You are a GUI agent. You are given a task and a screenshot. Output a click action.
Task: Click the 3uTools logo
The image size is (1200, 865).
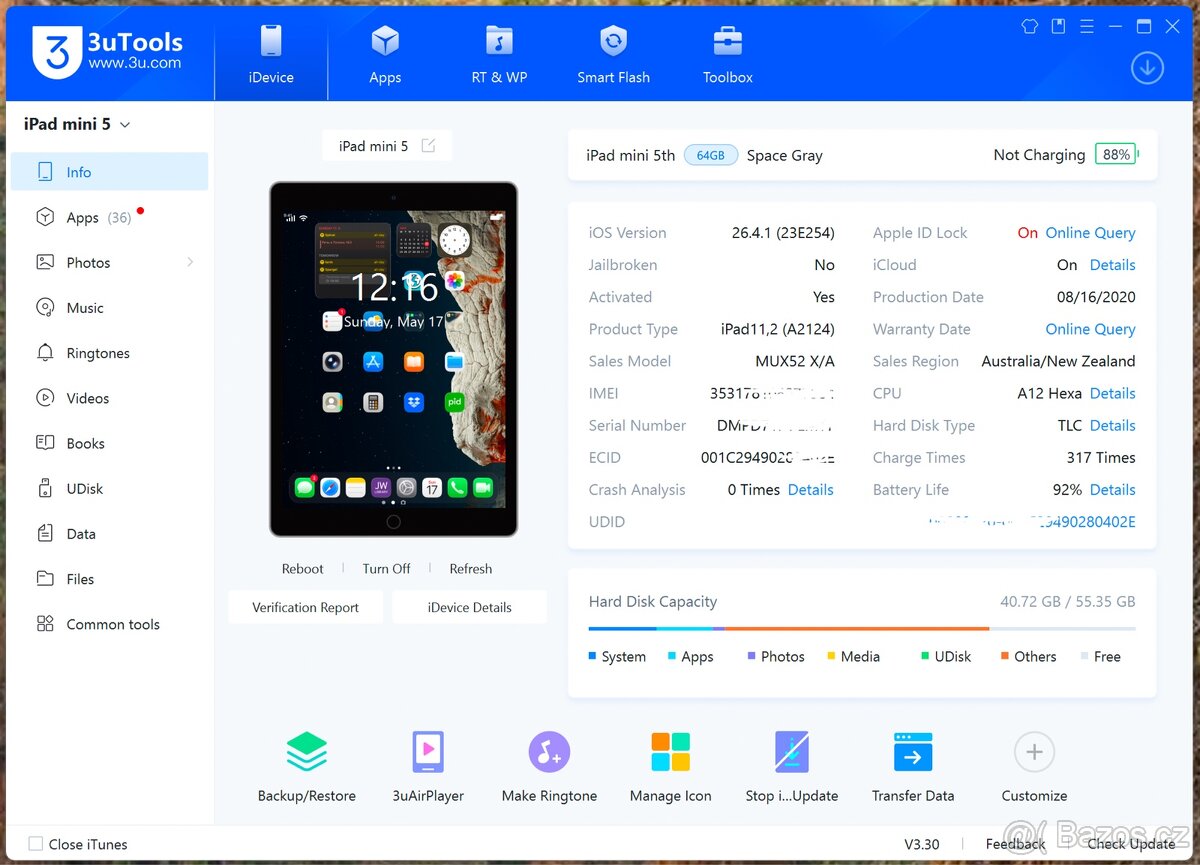tap(108, 53)
